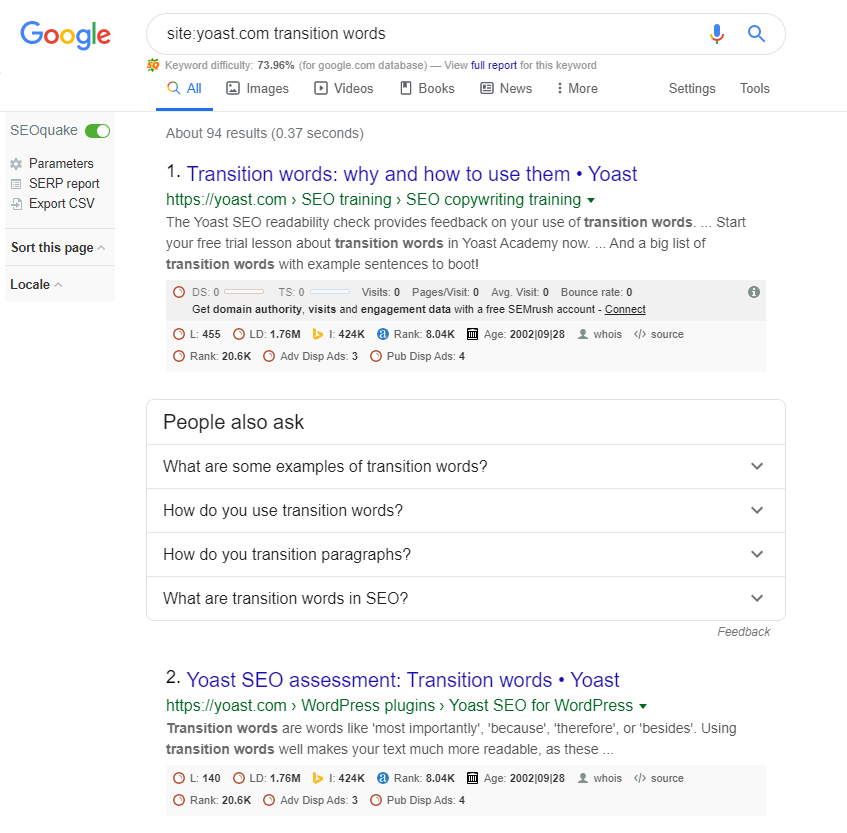
Task: Connect a free SEMrush account
Action: pos(624,309)
